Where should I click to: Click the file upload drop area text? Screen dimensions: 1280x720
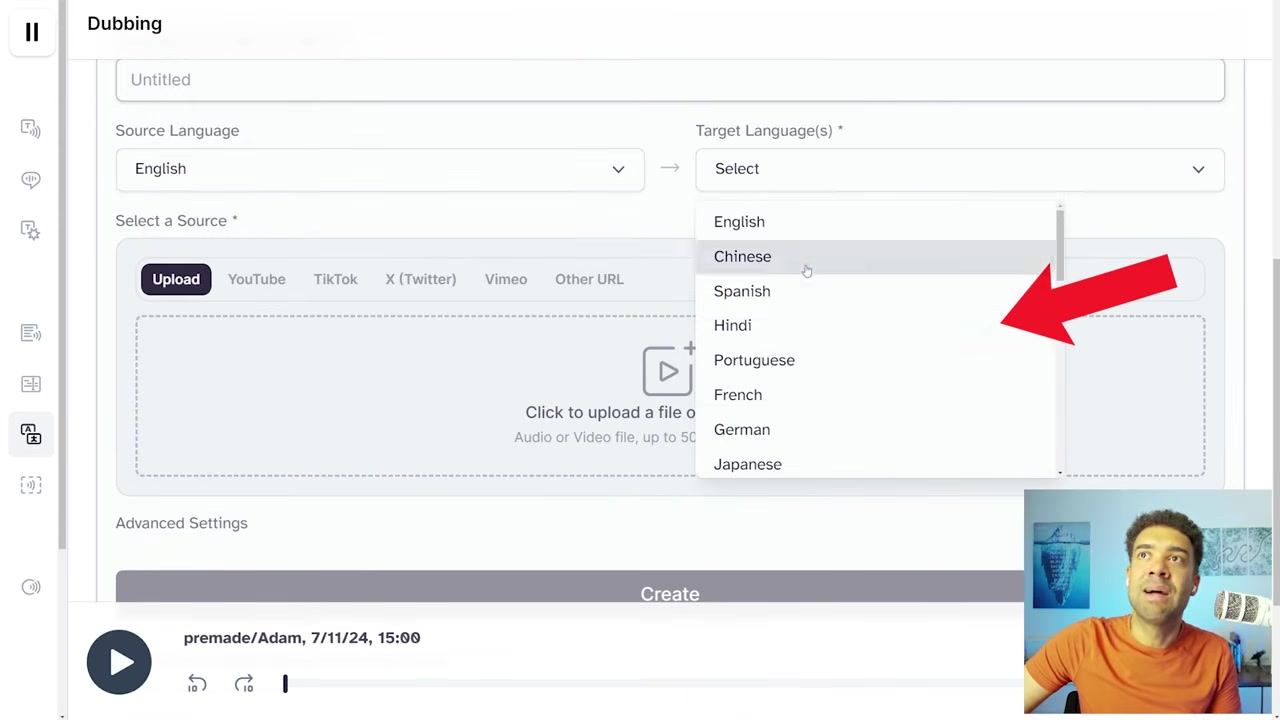(x=610, y=412)
